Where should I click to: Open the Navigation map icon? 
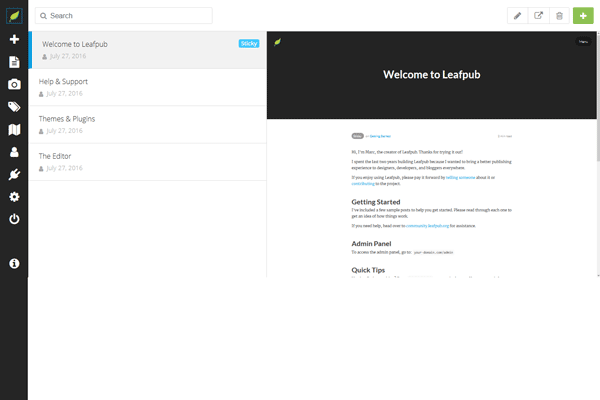pyautogui.click(x=14, y=129)
